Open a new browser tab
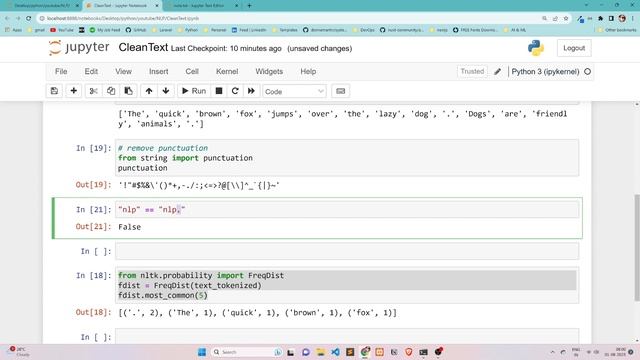640x360 pixels. (249, 6)
